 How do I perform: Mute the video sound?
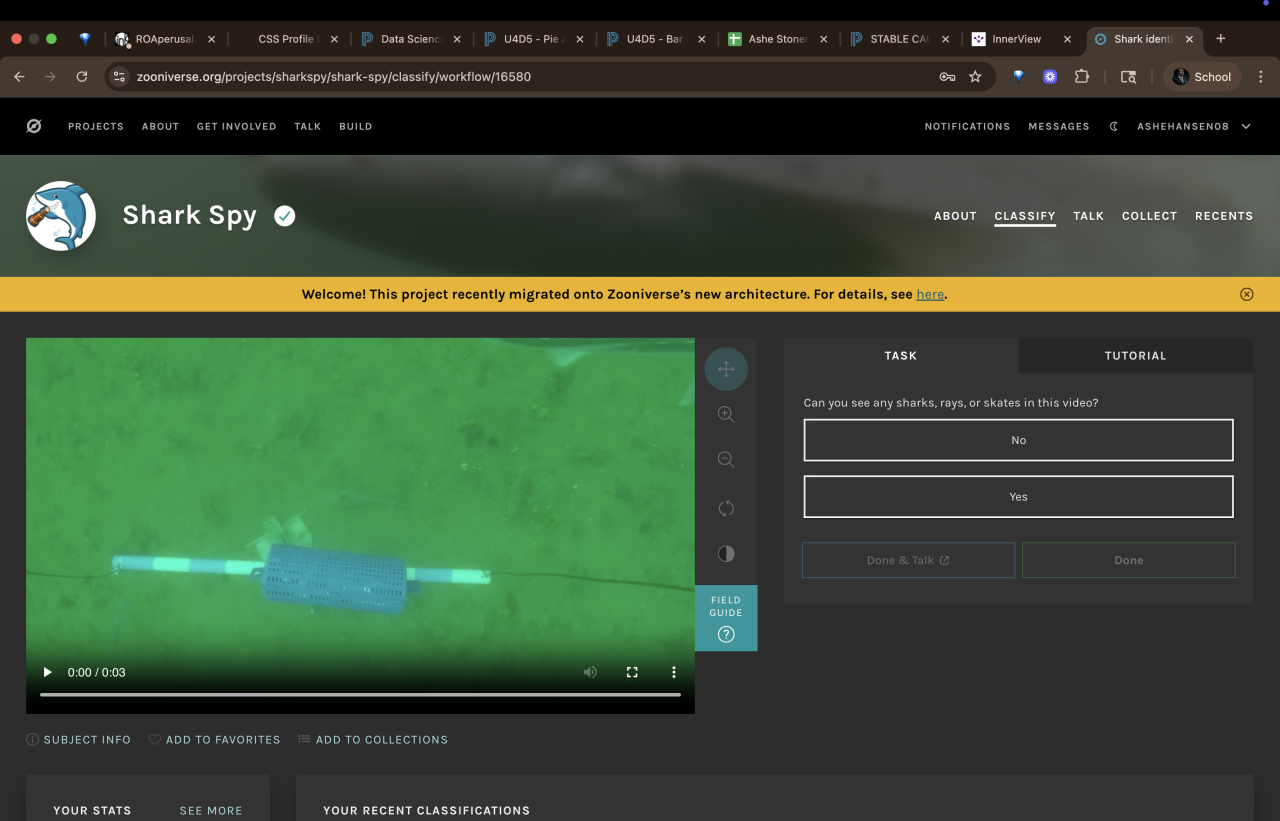click(590, 672)
